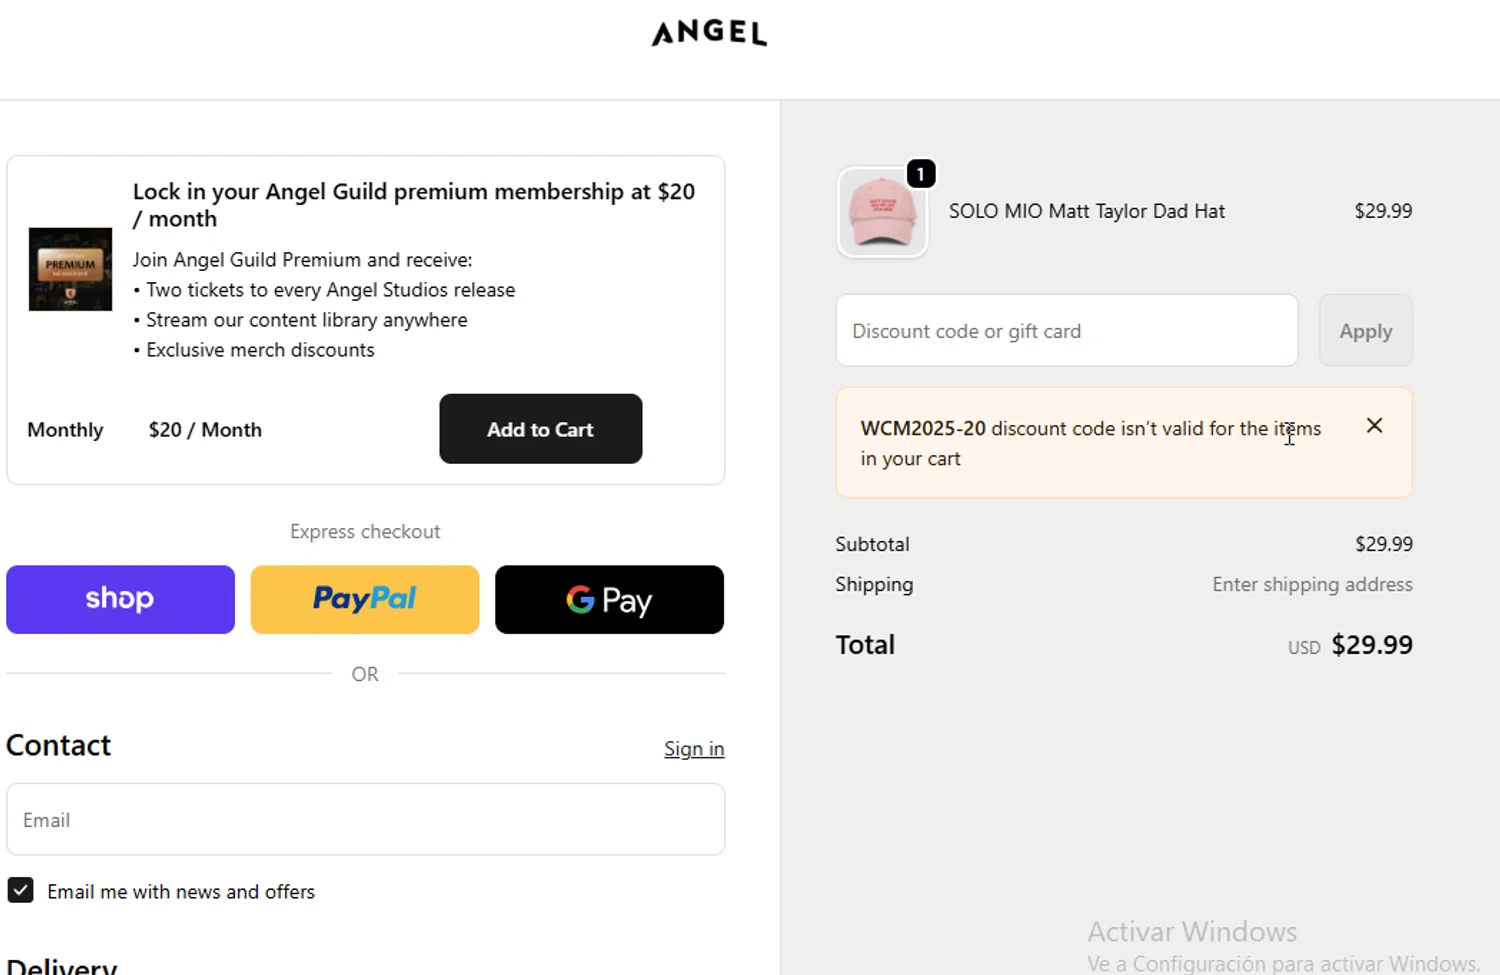Viewport: 1500px width, 975px height.
Task: Dismiss the invalid discount code message
Action: pos(1374,426)
